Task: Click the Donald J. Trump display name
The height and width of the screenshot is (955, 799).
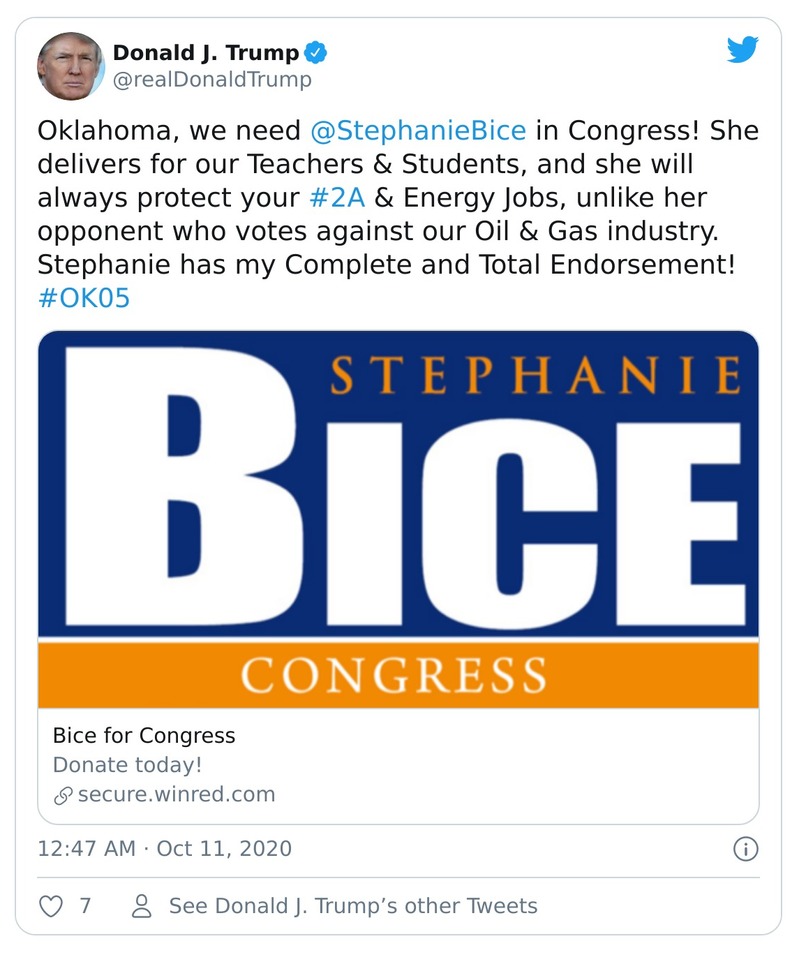Action: 205,53
